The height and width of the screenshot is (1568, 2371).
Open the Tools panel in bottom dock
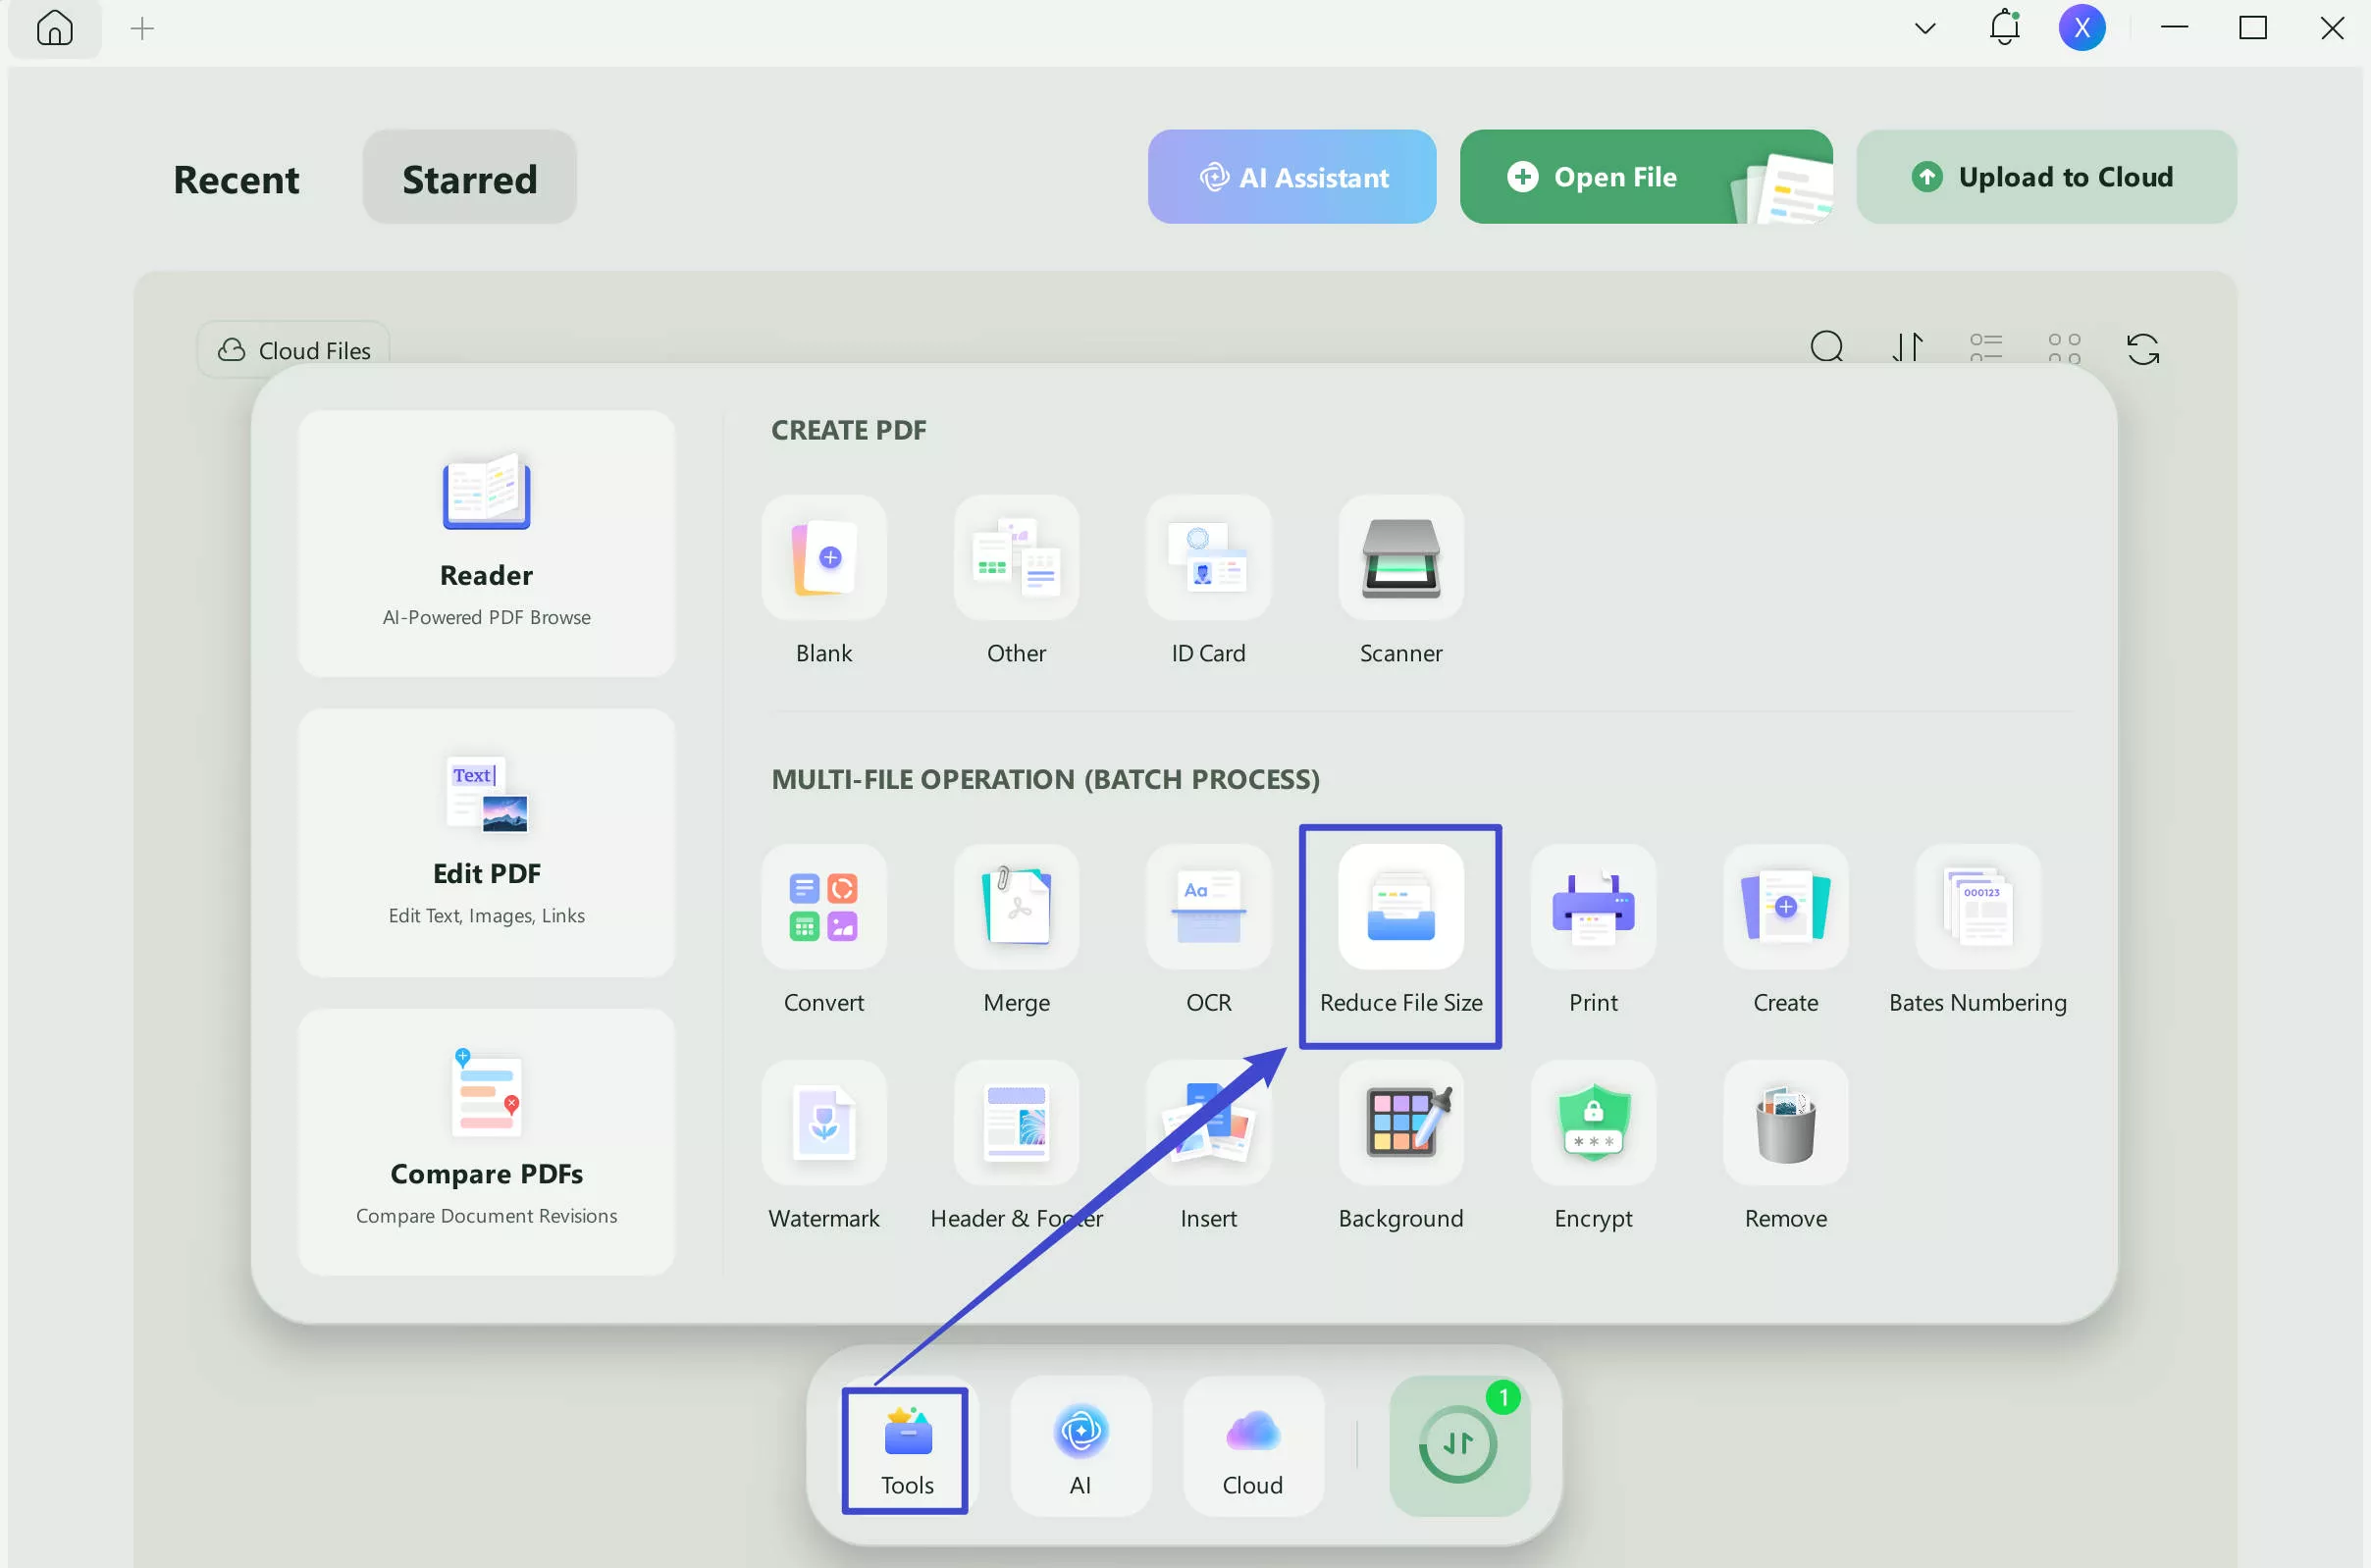(903, 1448)
